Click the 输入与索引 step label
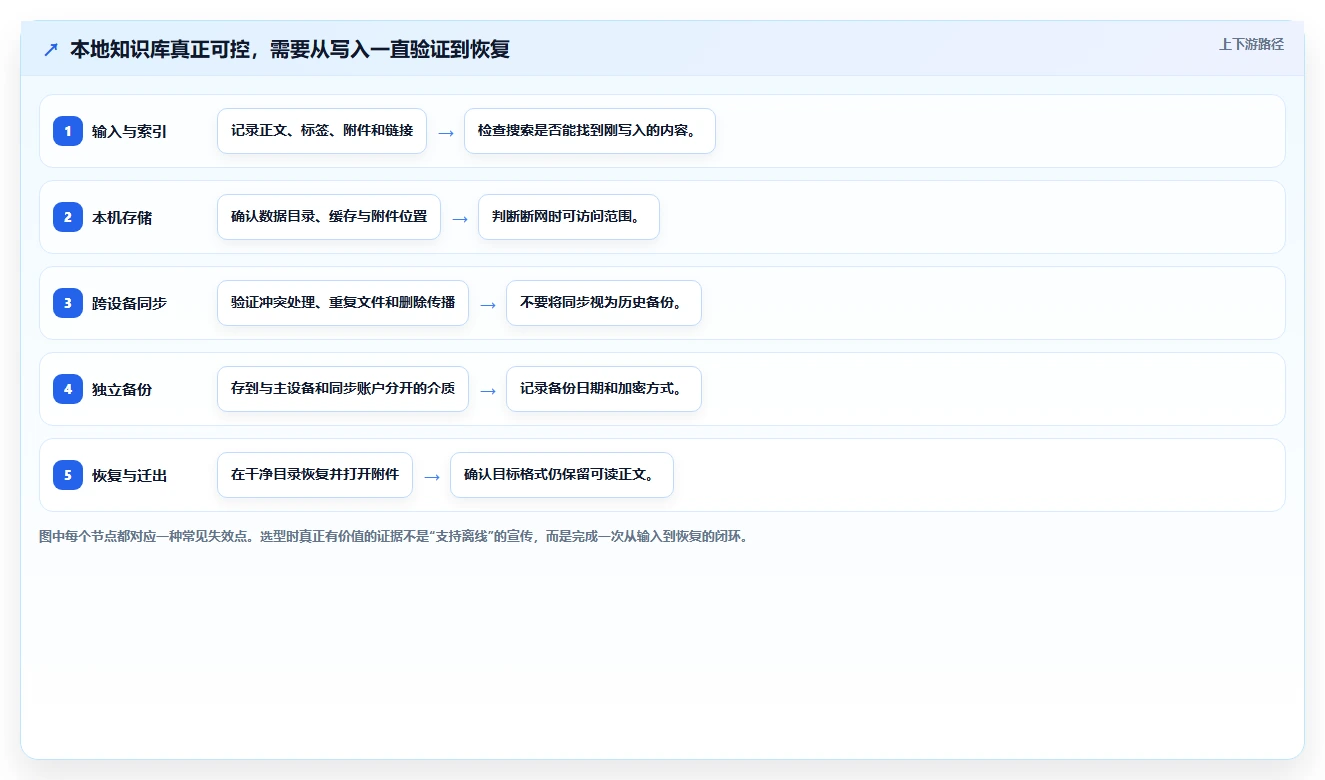 click(129, 131)
